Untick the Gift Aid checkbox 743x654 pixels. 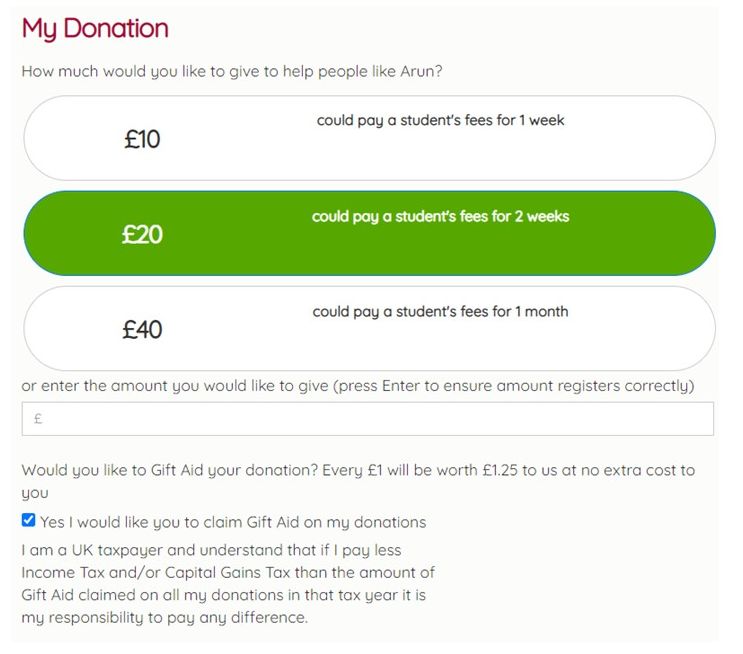(28, 521)
